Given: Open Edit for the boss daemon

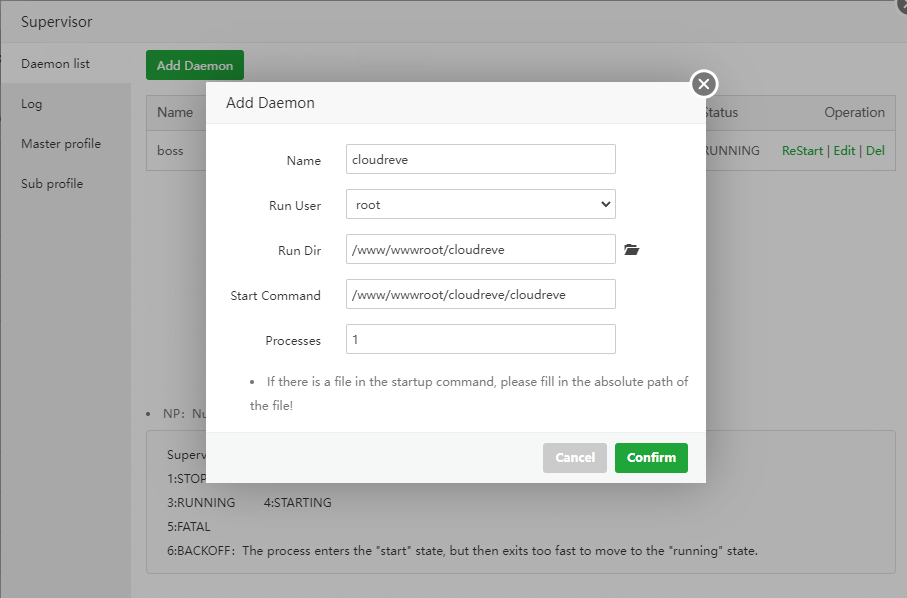Looking at the screenshot, I should click(x=844, y=151).
